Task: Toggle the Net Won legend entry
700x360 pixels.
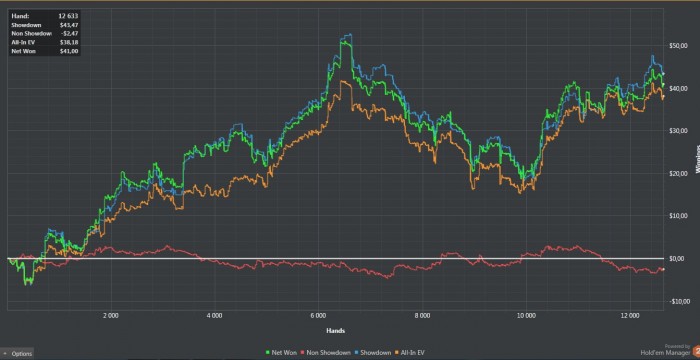Action: point(281,353)
